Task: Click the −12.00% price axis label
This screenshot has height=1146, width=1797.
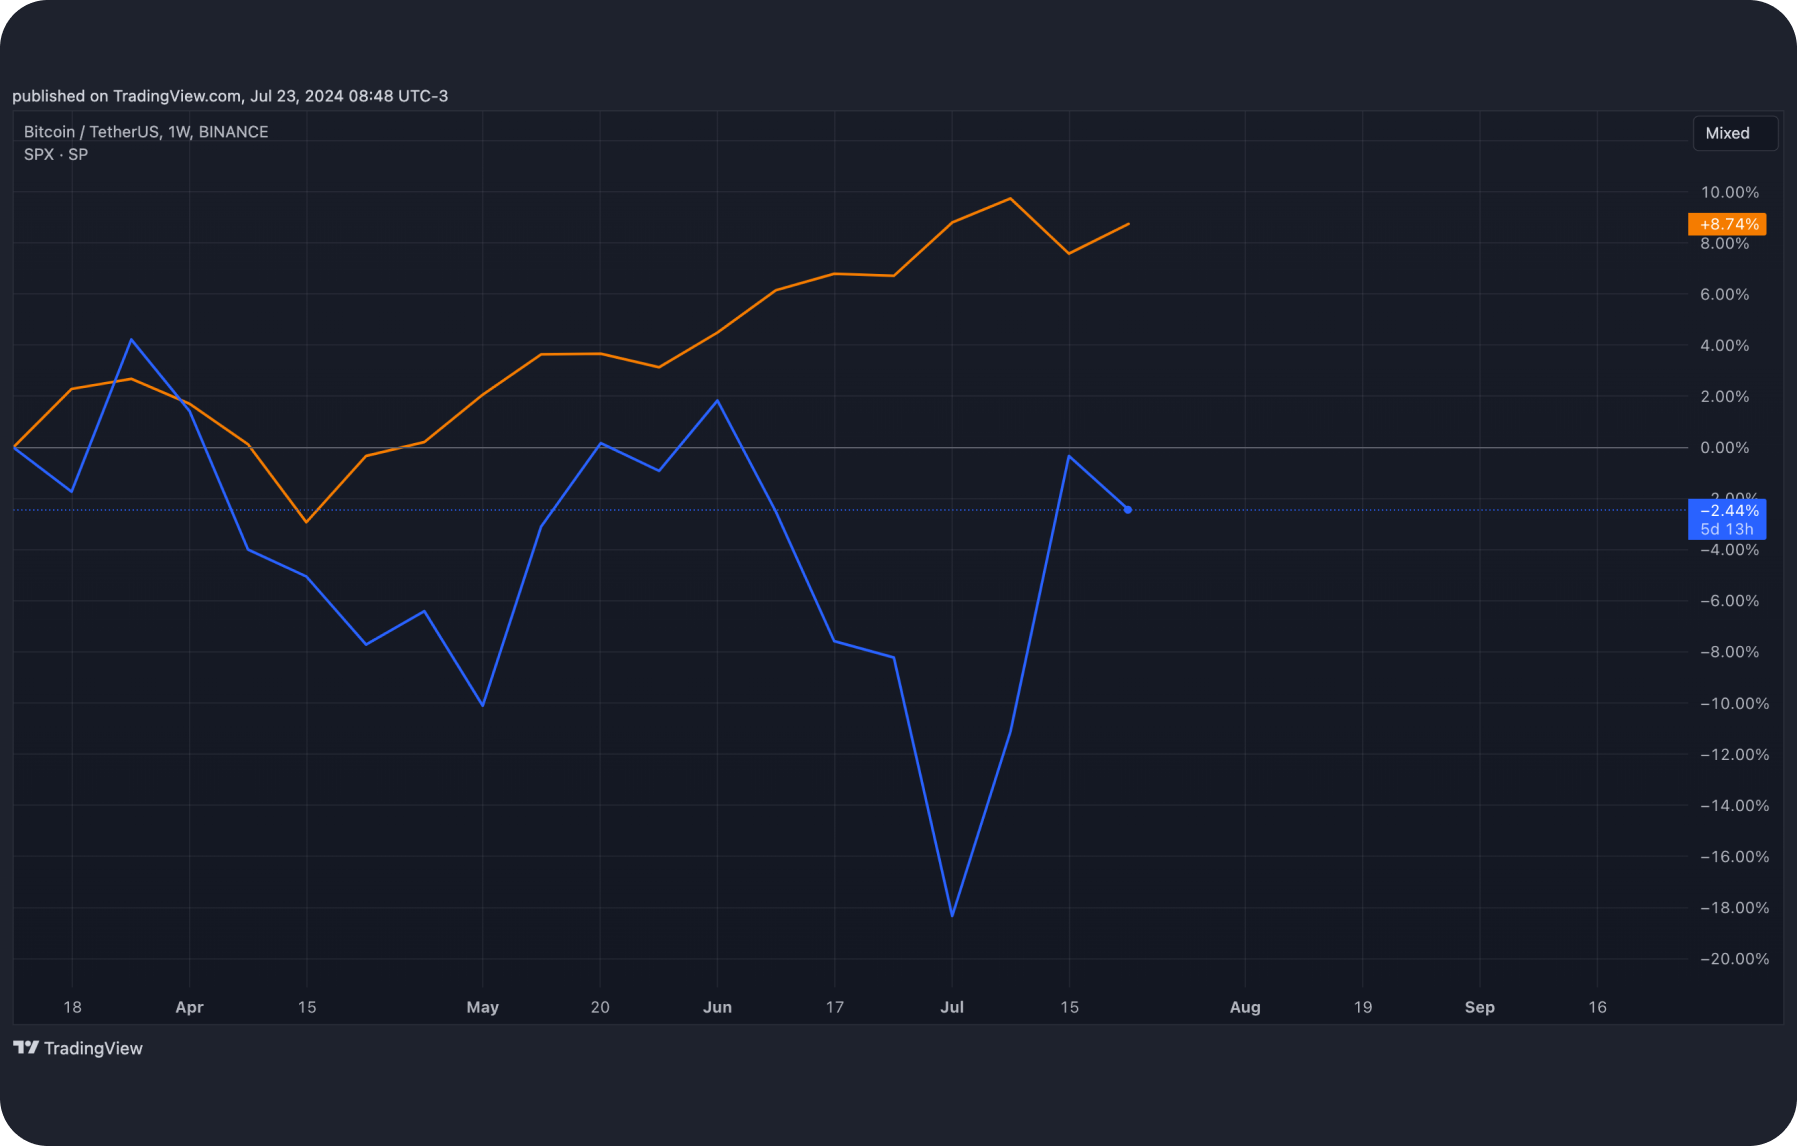Action: 1735,754
